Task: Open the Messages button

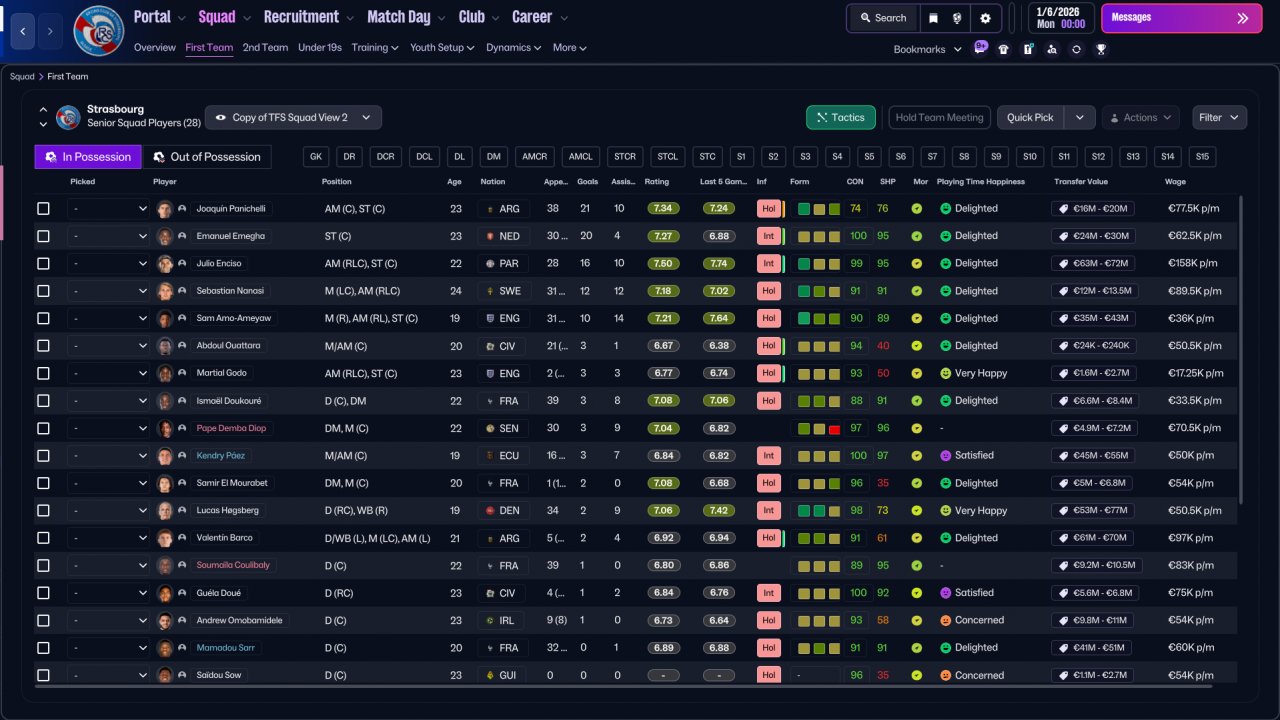Action: [1181, 18]
